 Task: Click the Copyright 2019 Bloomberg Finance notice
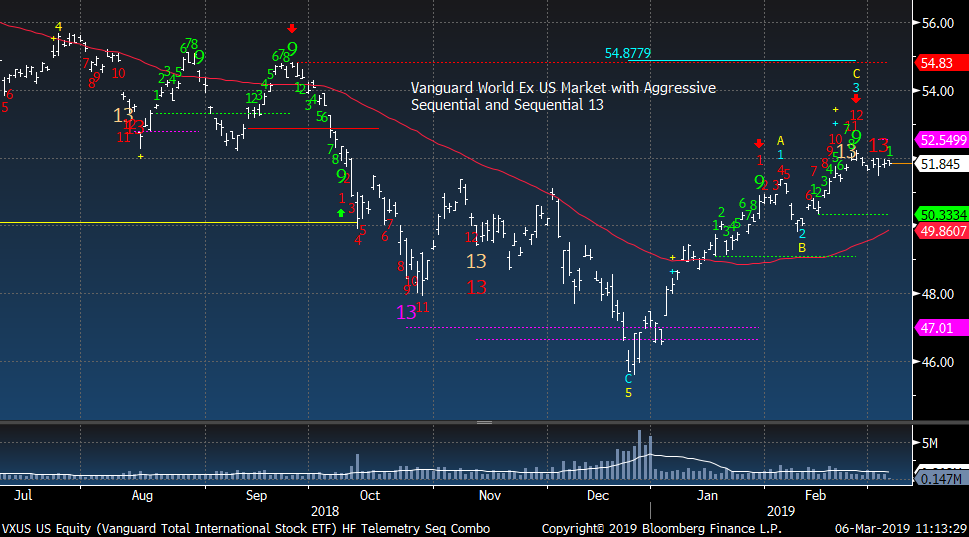661,529
